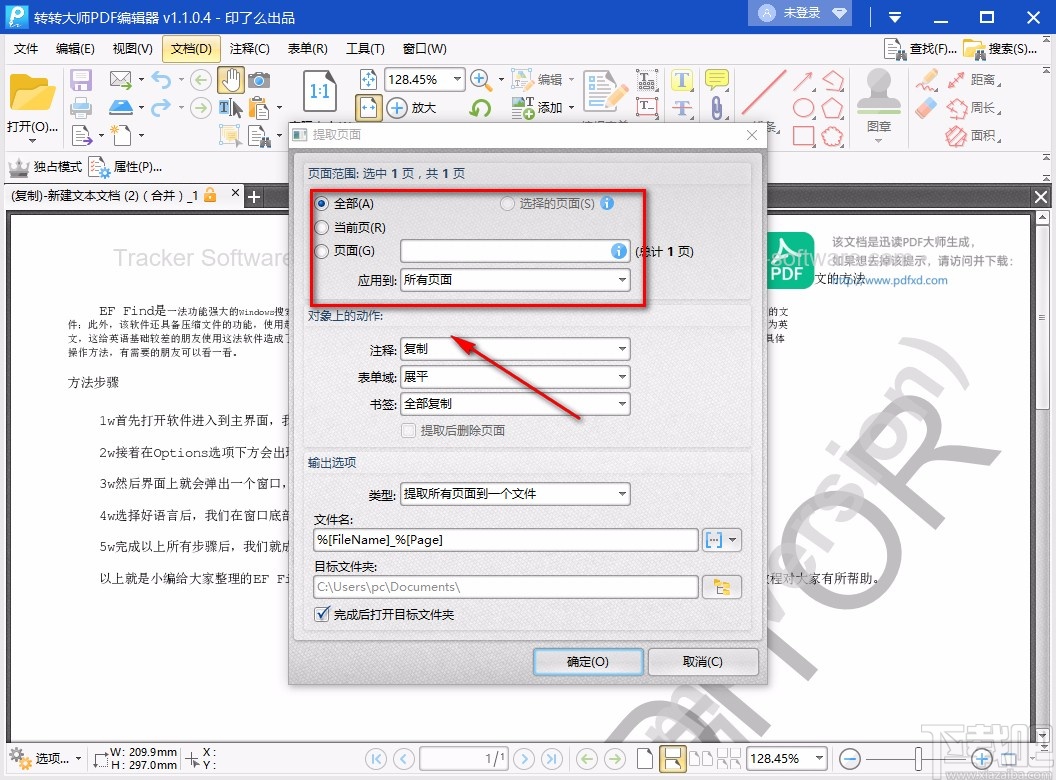Open the 注释 action dropdown
The image size is (1056, 780).
click(x=515, y=349)
